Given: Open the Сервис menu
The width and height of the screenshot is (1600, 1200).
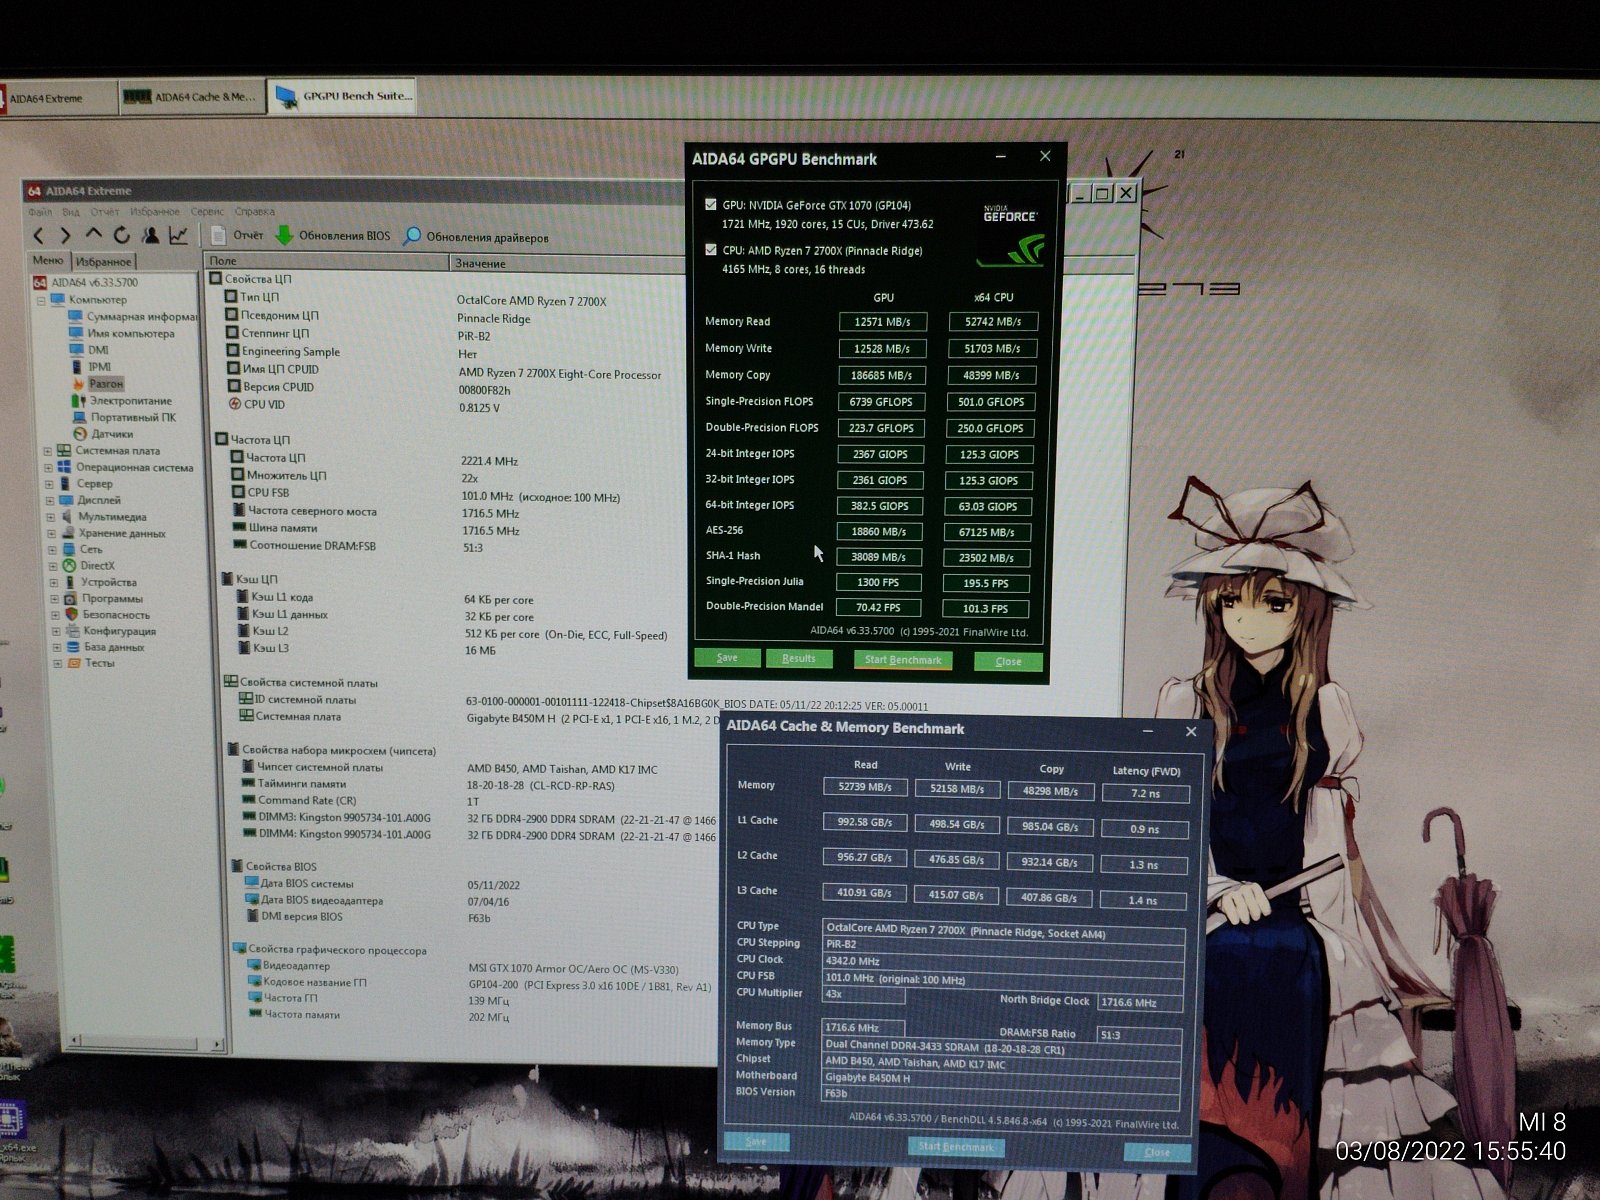Looking at the screenshot, I should coord(207,212).
